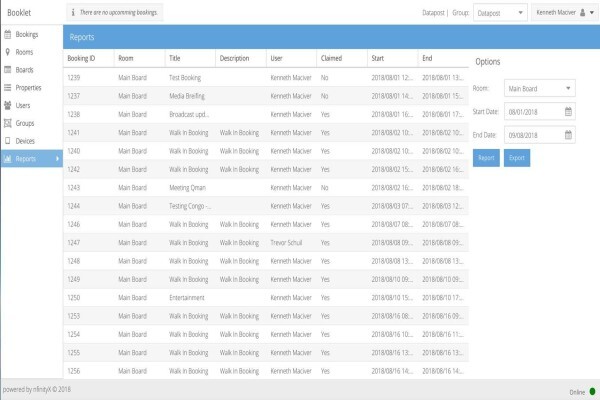Click the End Date input field
The image size is (600, 400).
(x=540, y=135)
